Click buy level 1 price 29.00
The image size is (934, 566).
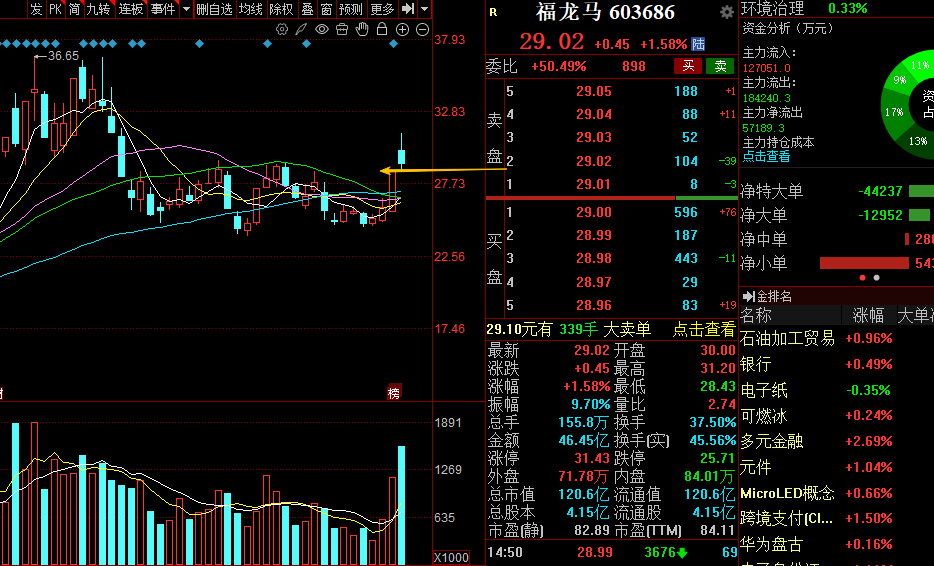coord(593,212)
